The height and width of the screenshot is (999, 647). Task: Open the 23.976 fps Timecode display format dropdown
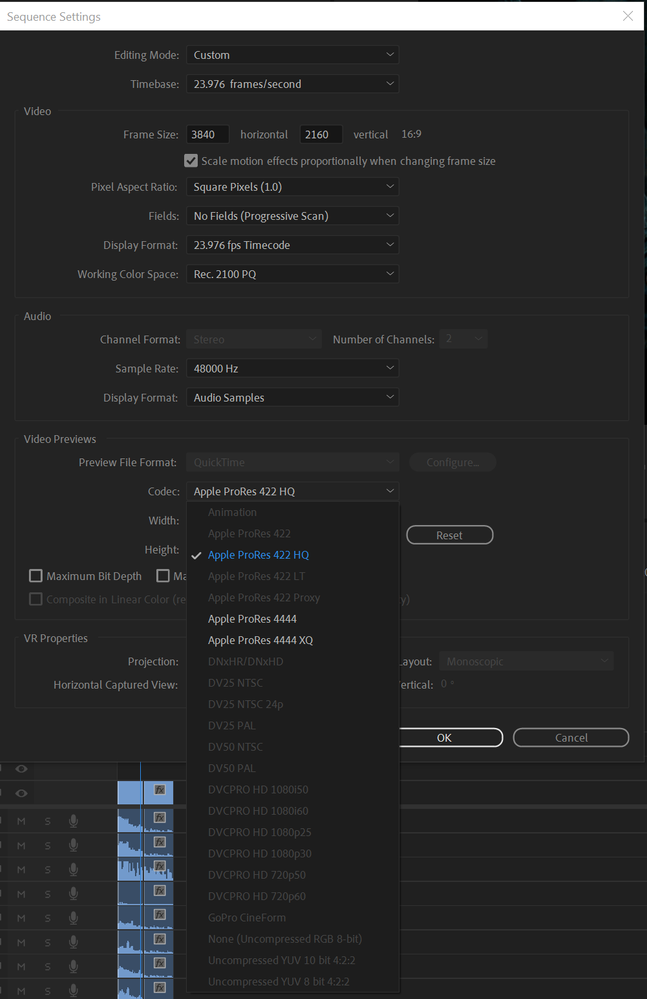click(x=293, y=245)
